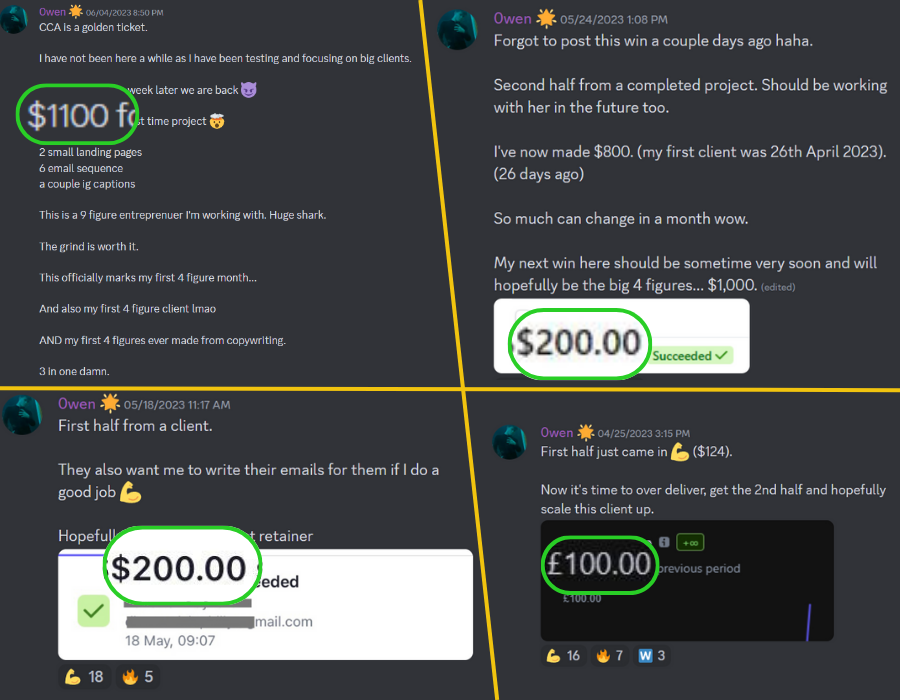Click the Succeeded status badge
900x700 pixels.
click(690, 356)
